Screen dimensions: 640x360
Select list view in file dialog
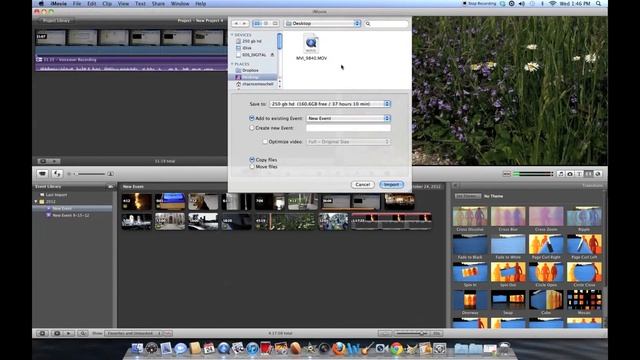click(x=266, y=24)
